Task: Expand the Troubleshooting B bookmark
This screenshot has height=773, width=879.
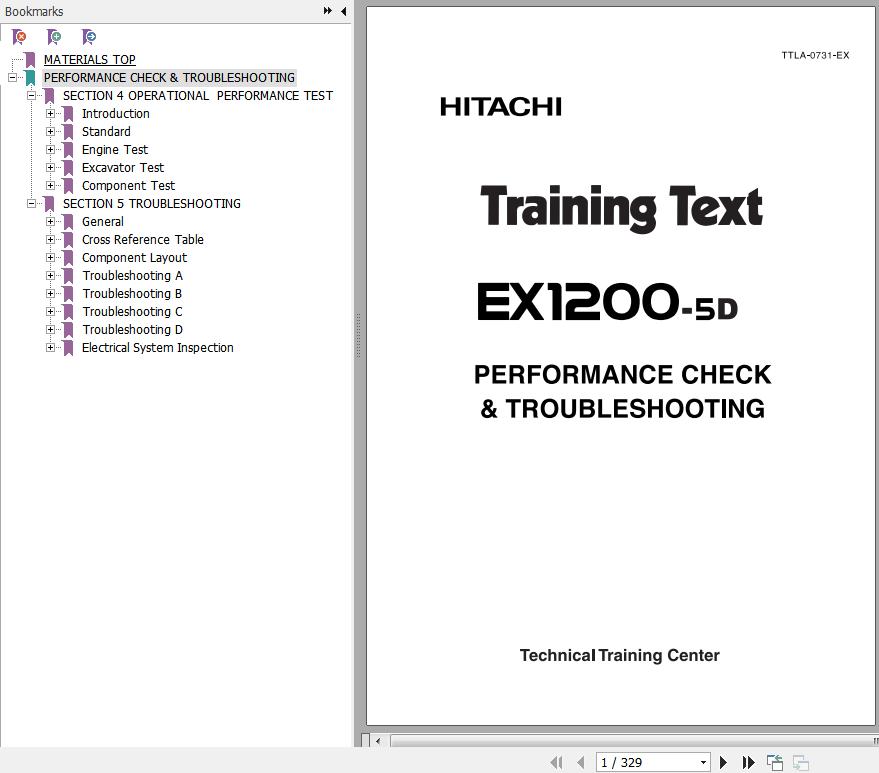Action: coord(50,293)
